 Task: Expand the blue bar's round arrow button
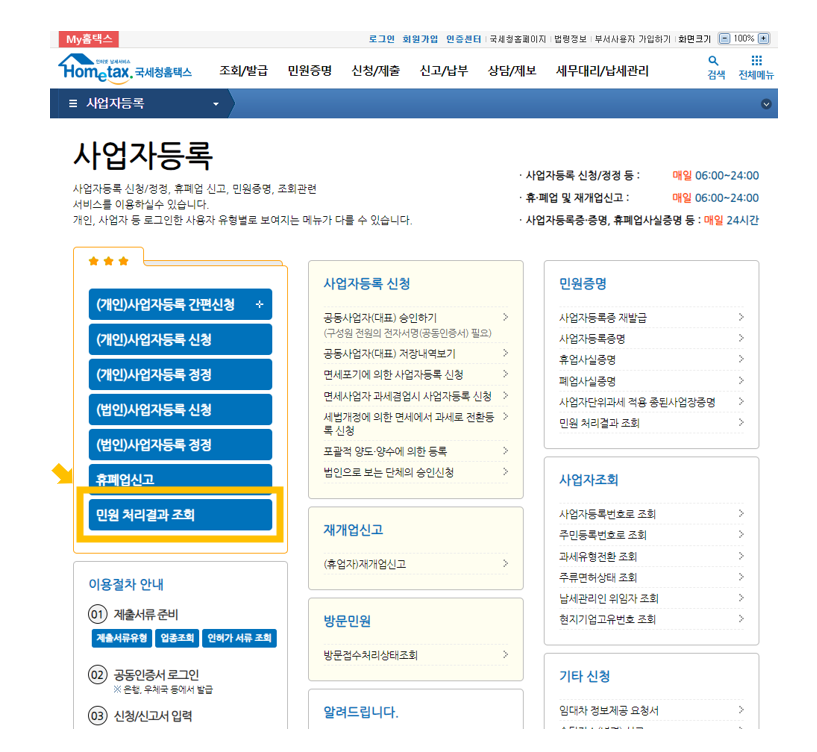pyautogui.click(x=766, y=104)
